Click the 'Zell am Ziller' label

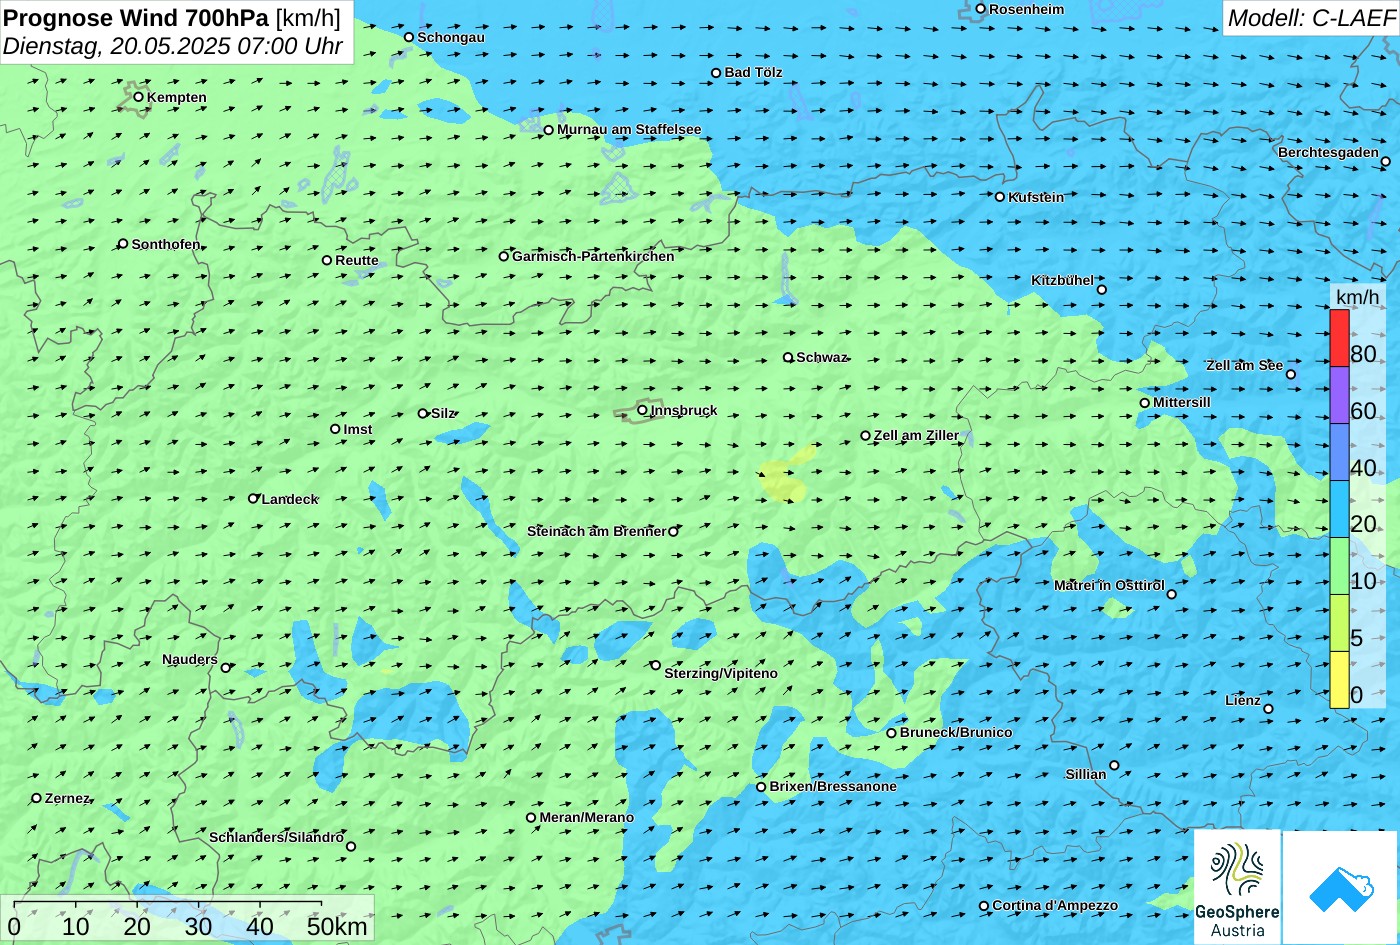(x=916, y=436)
